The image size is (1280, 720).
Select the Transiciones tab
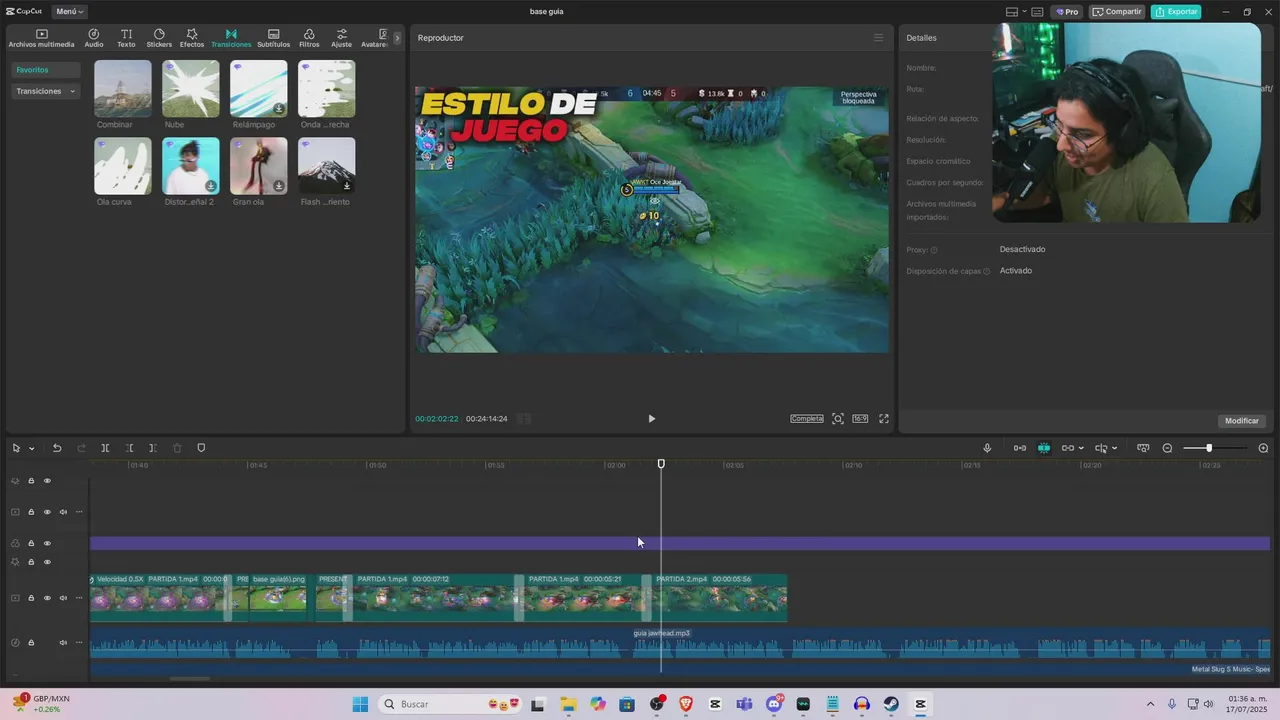coord(231,38)
